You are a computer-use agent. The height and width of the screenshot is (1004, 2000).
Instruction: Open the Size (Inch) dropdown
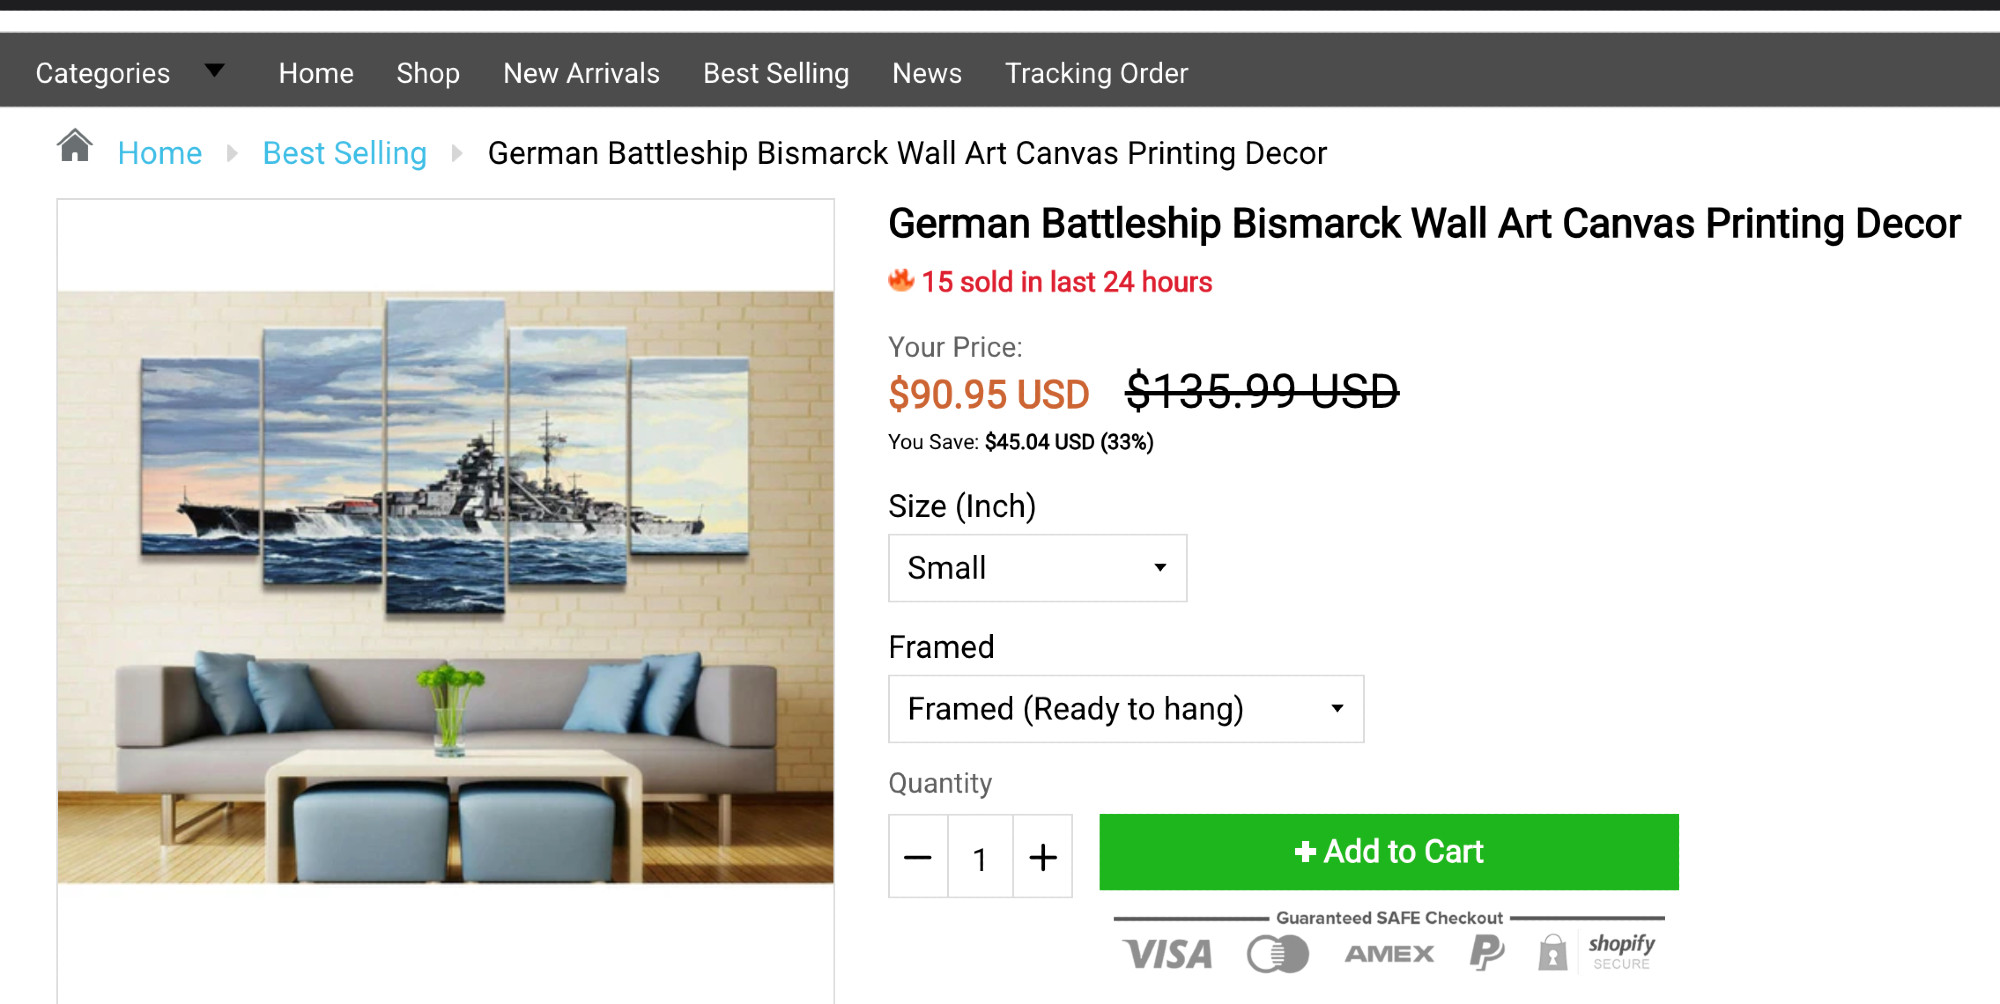point(1037,568)
